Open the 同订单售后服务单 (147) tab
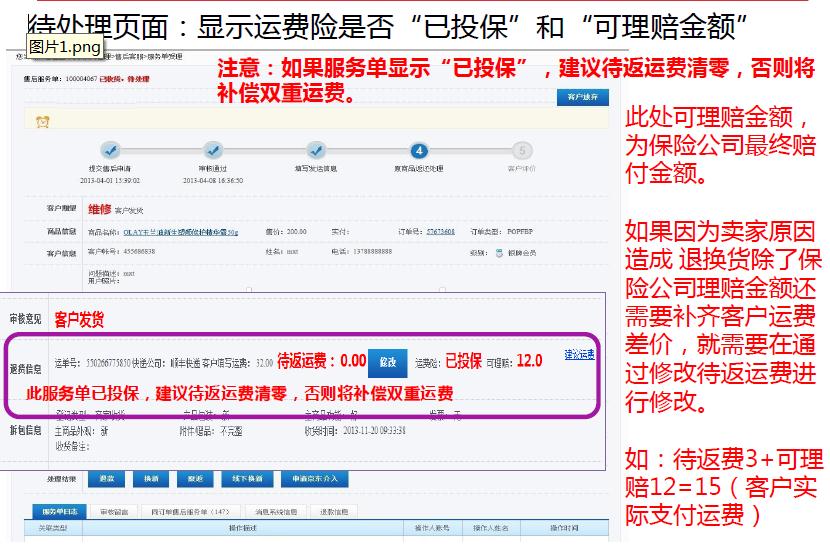This screenshot has height=558, width=830. coord(191,512)
